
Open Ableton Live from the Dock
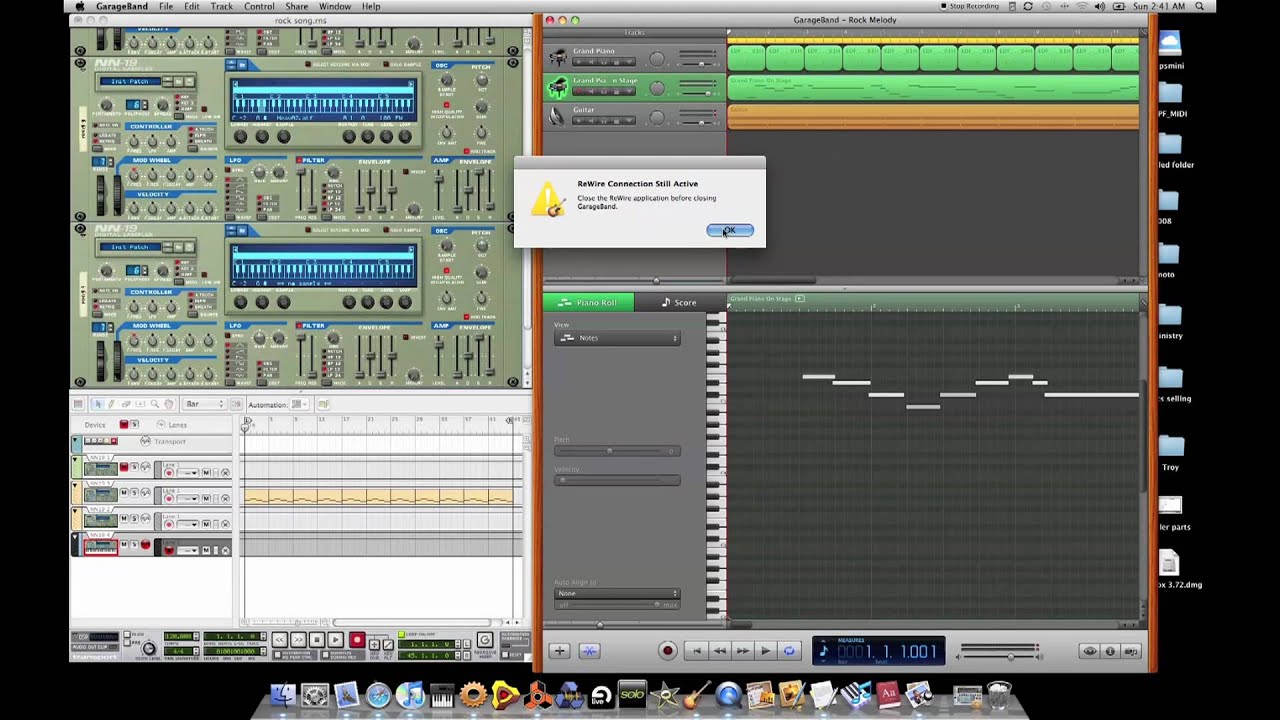pyautogui.click(x=601, y=695)
